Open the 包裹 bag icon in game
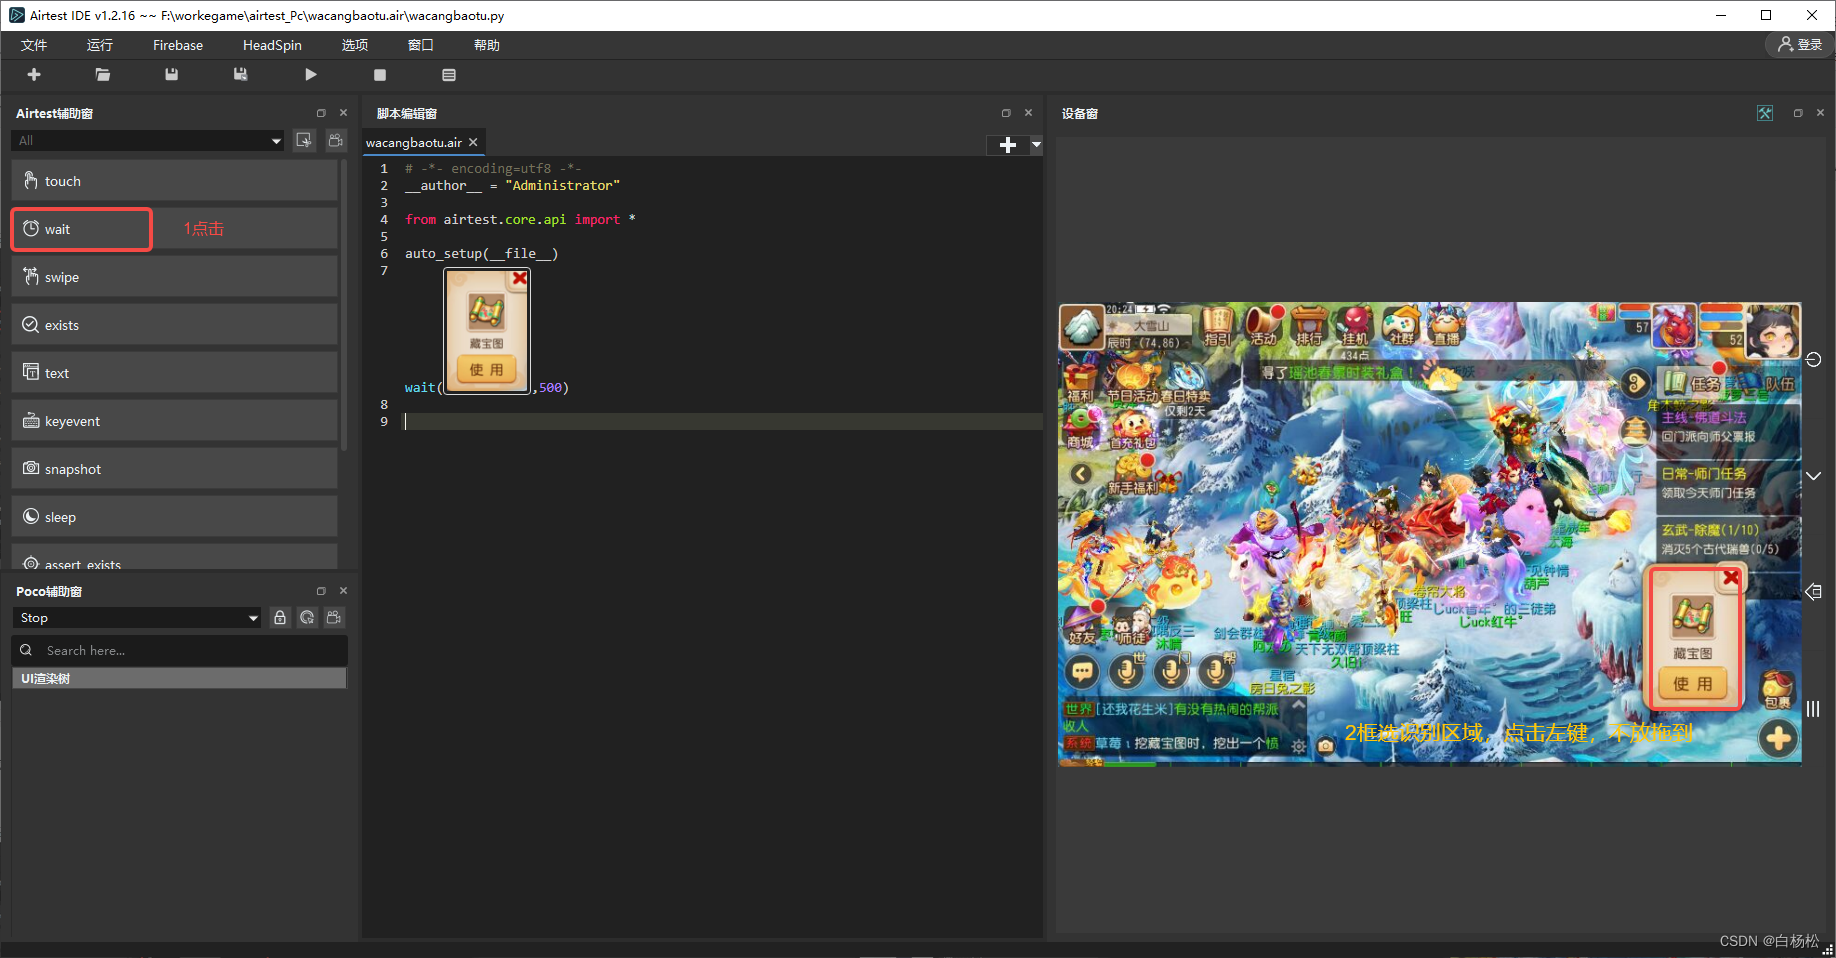 (x=1777, y=690)
